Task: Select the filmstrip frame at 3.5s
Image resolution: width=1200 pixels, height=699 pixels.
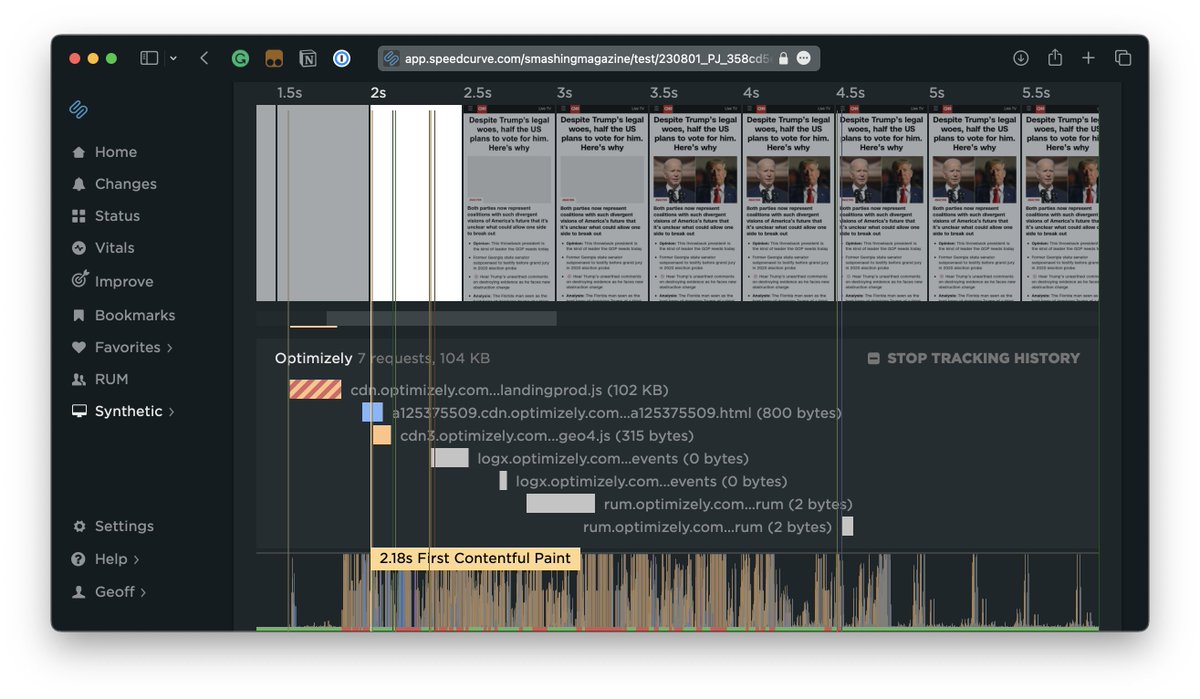Action: coord(696,203)
